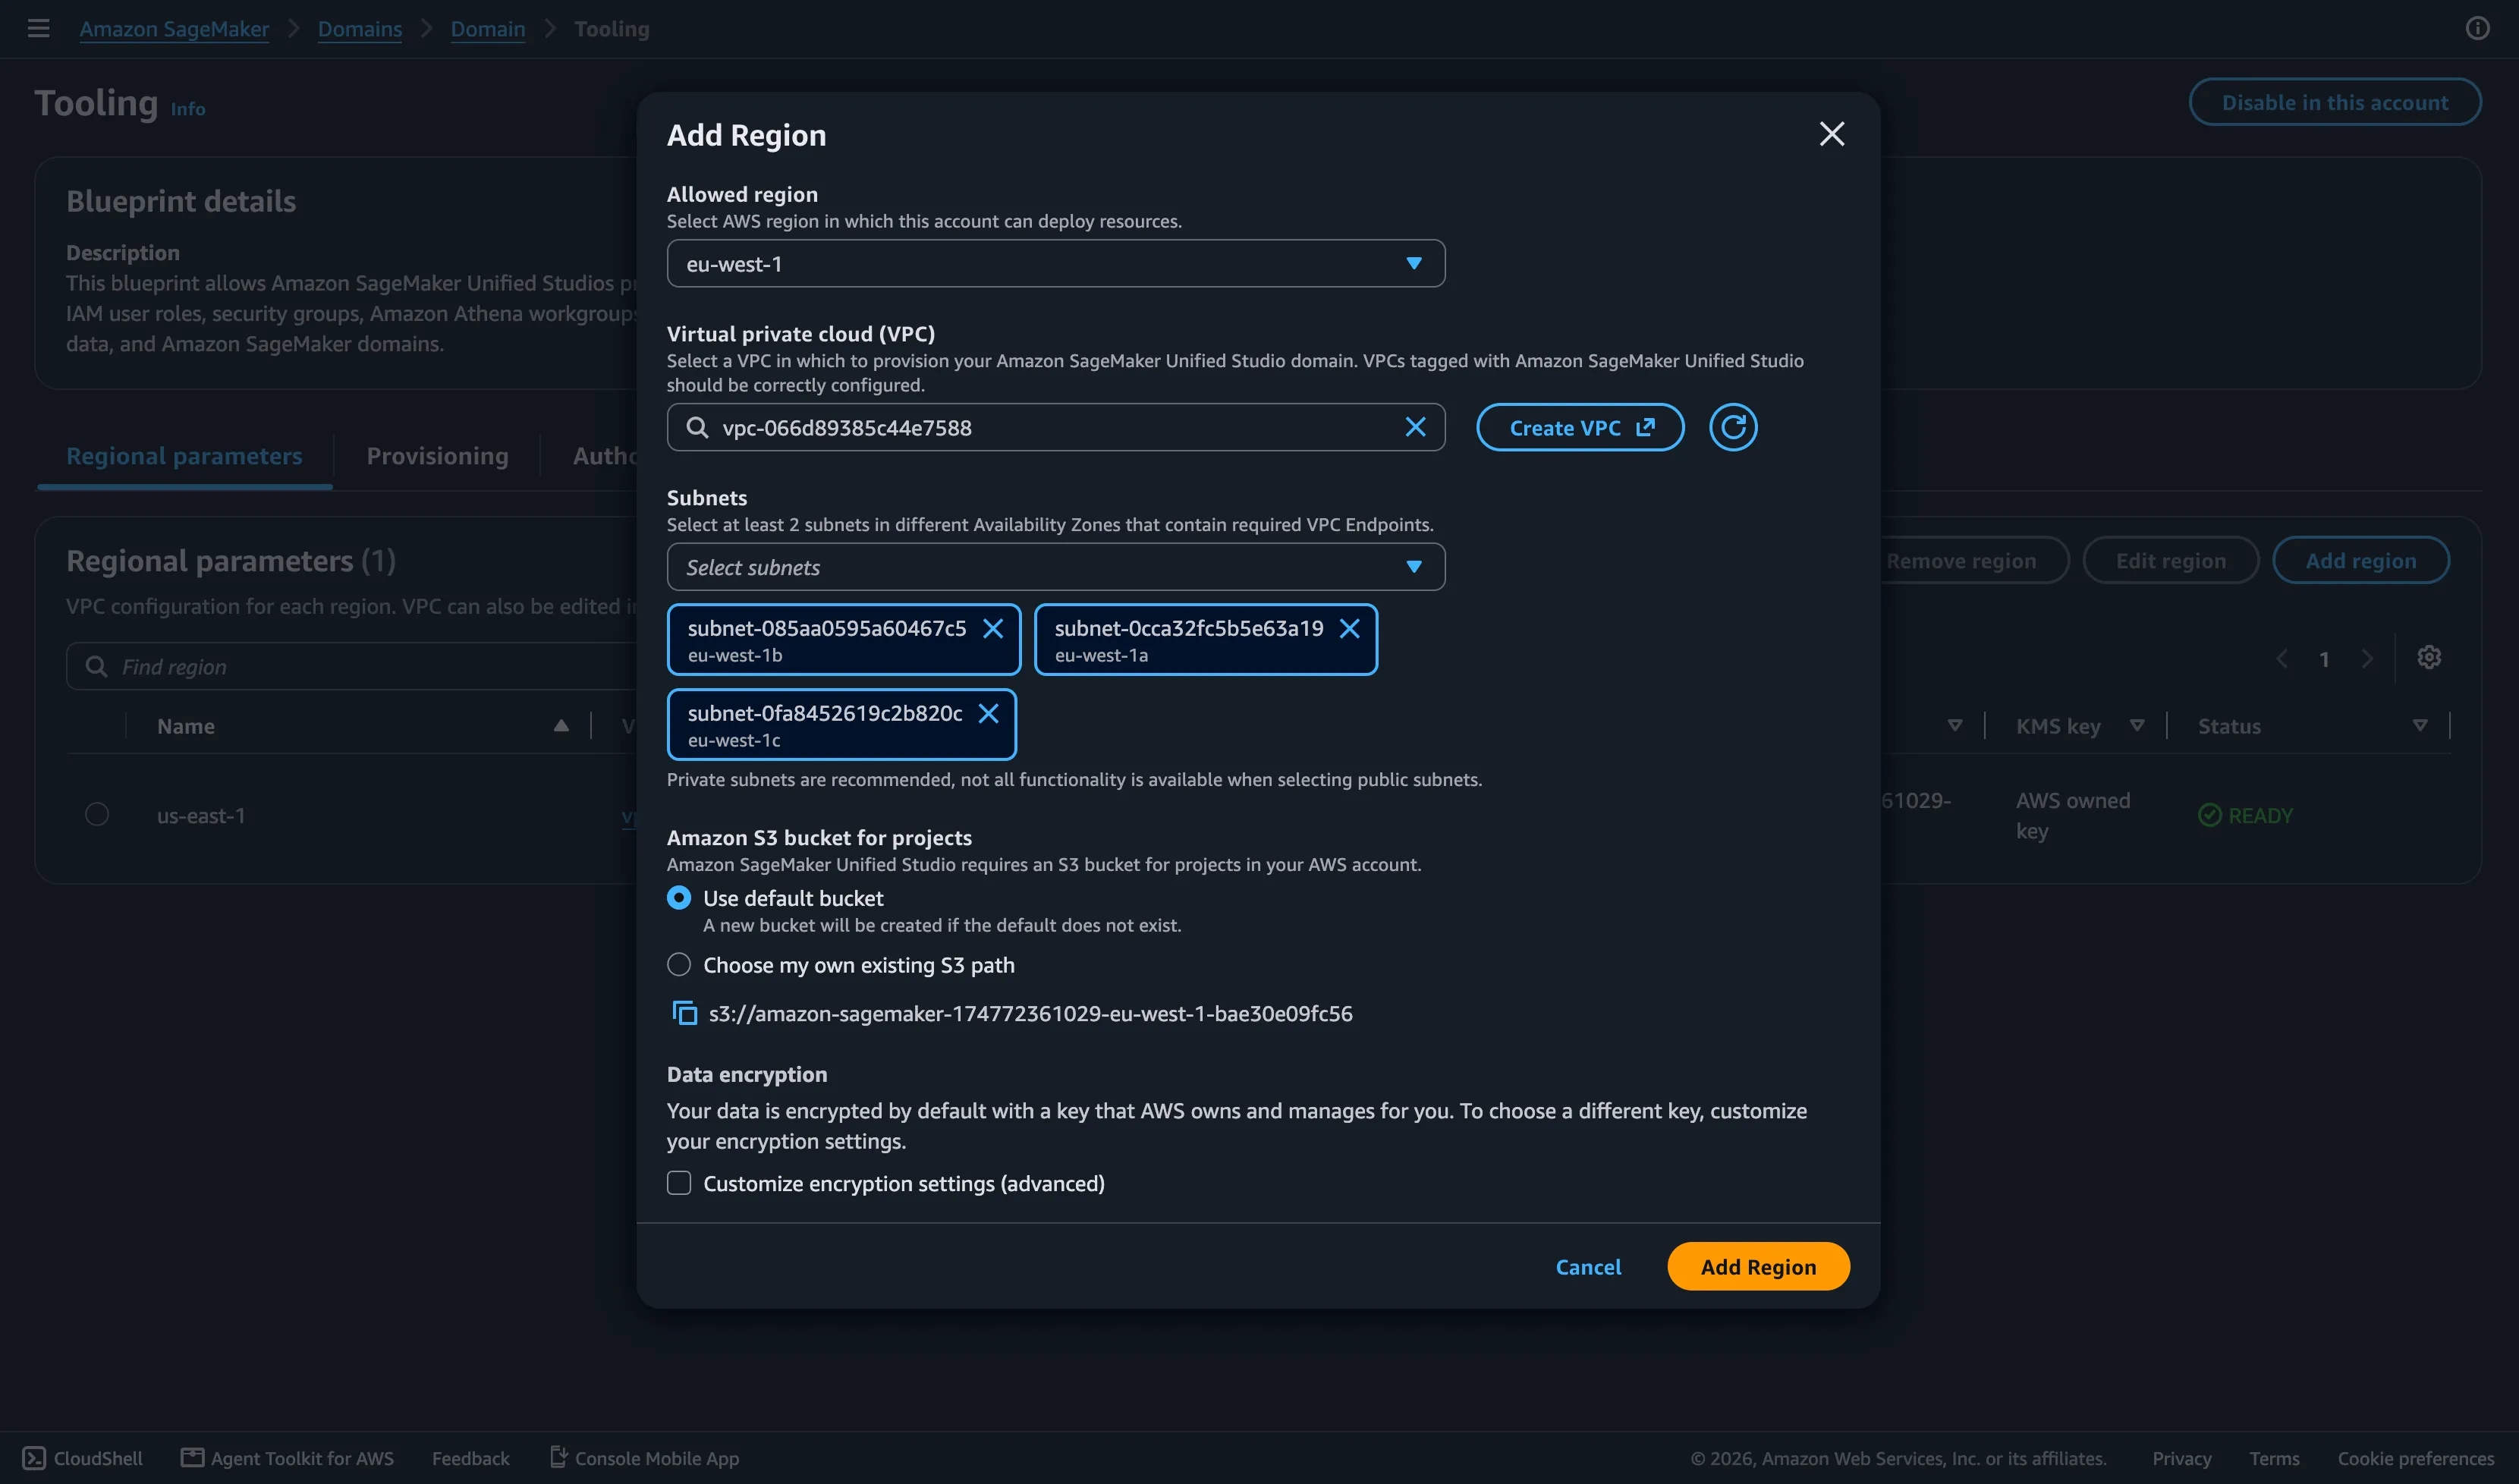This screenshot has height=1484, width=2519.
Task: Click the VPC search magnifier icon
Action: click(697, 427)
